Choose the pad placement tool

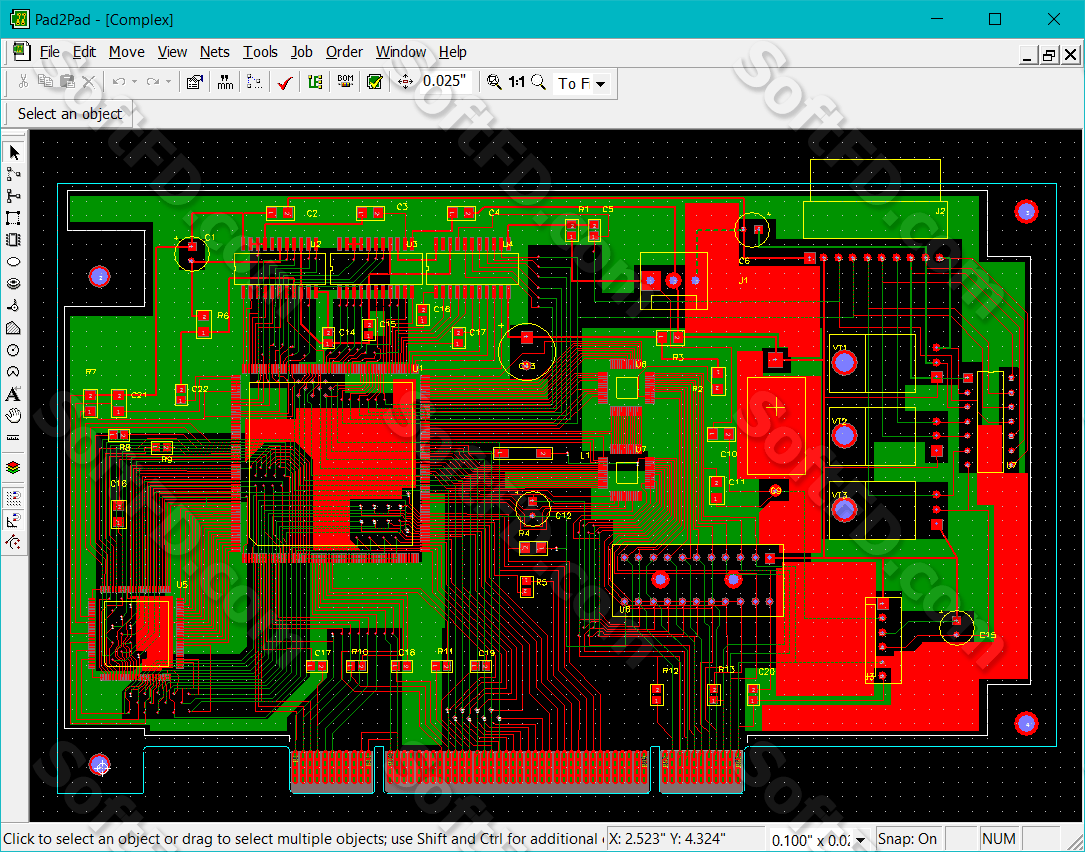tap(13, 284)
